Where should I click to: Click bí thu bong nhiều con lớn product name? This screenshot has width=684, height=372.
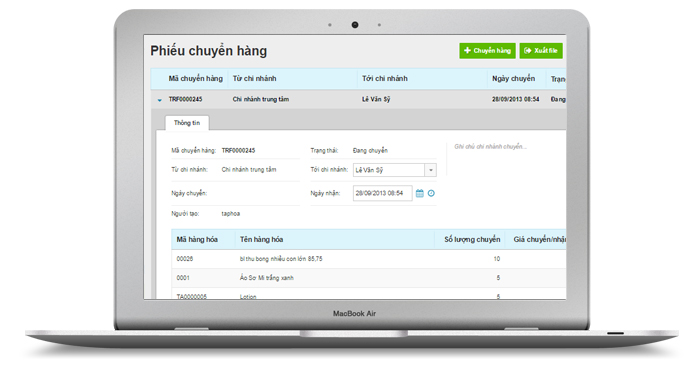point(281,259)
